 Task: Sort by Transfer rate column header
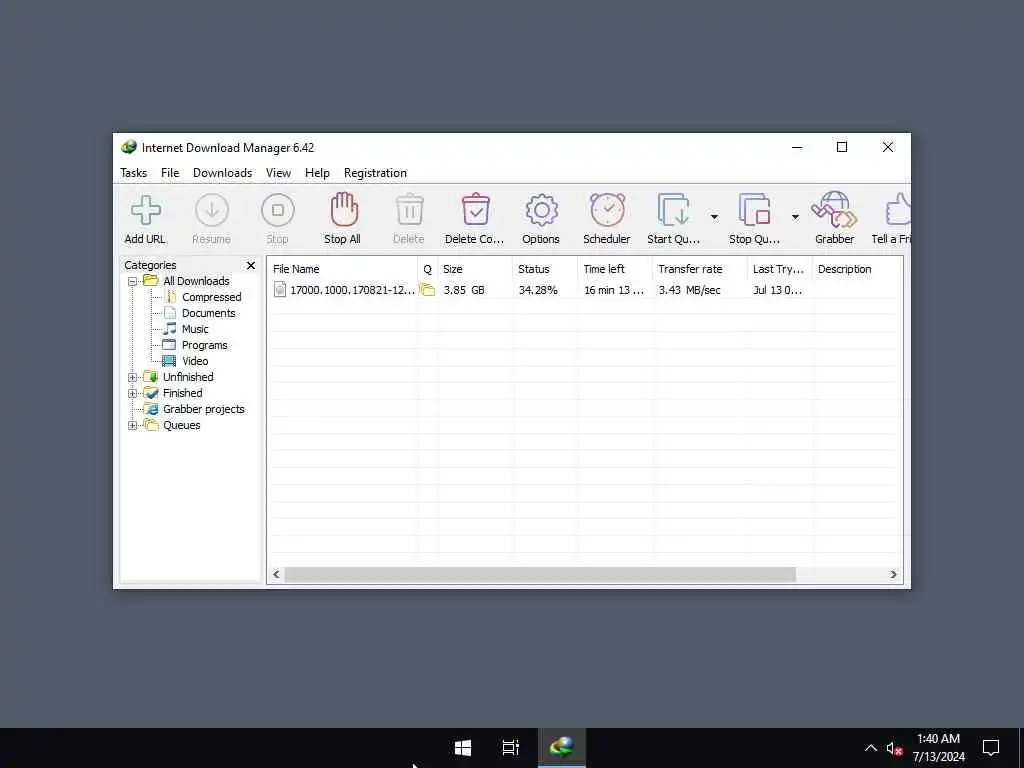pyautogui.click(x=699, y=269)
